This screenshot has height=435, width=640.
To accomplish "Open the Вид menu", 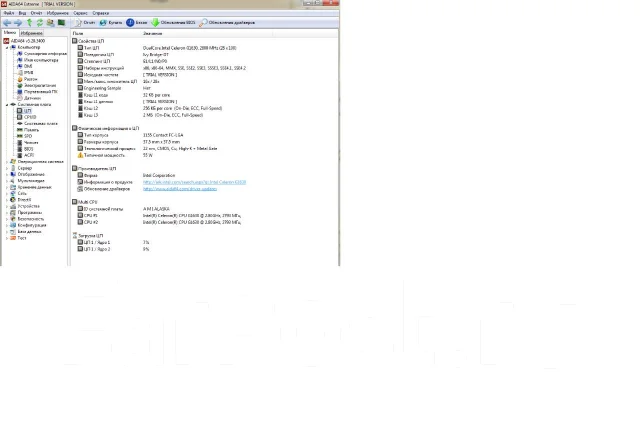I will click(22, 13).
